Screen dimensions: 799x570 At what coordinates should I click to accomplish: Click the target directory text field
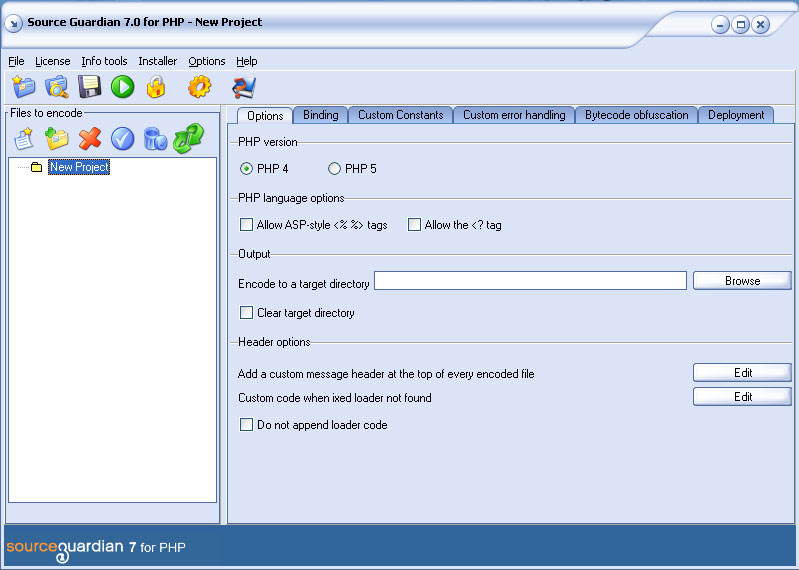point(530,281)
